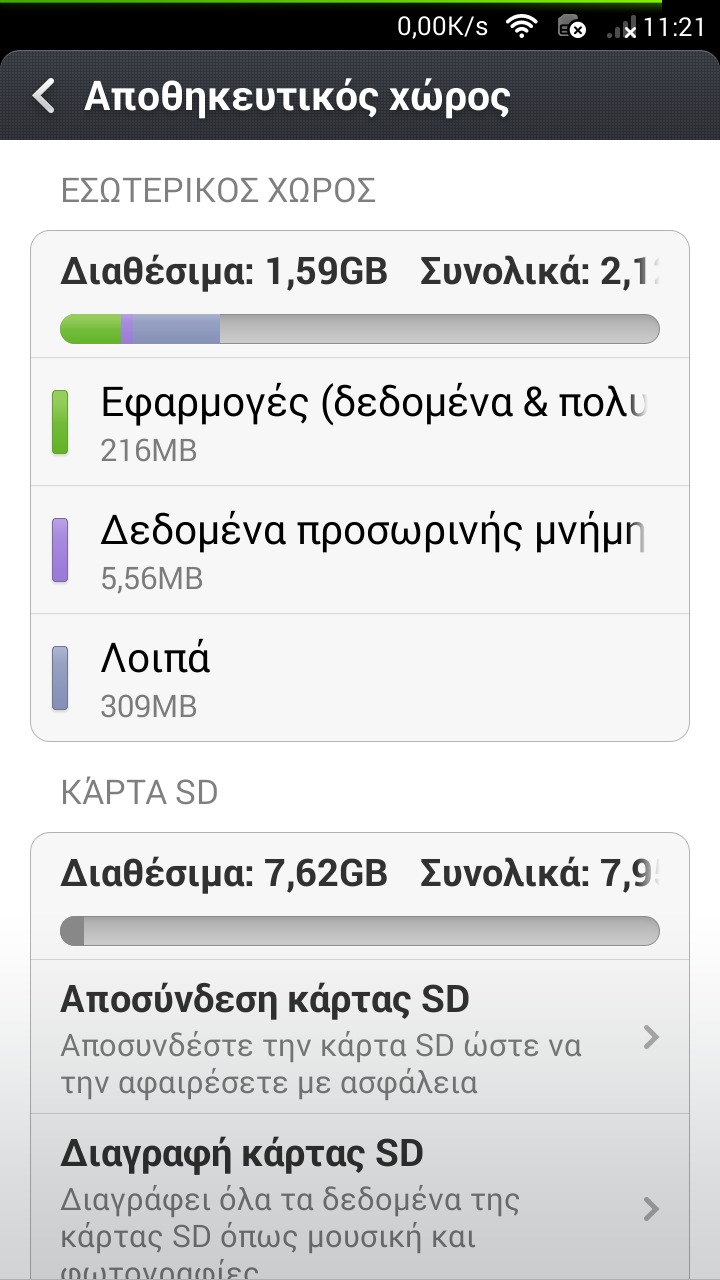Tap the Αποθηκευτικός χώρος title
720x1280 pixels.
click(x=297, y=97)
